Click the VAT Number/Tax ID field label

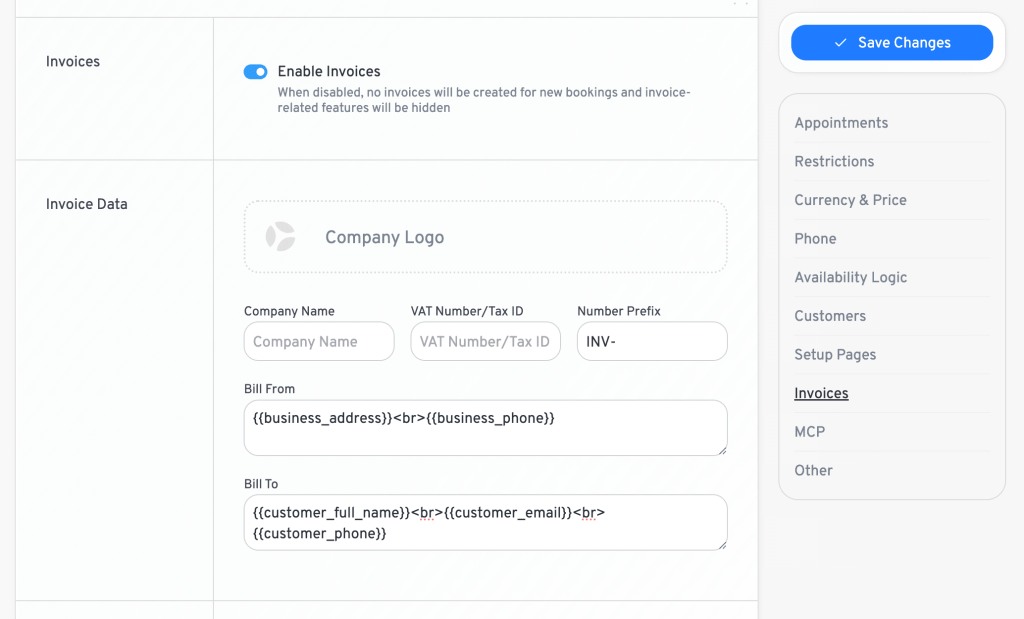467,311
